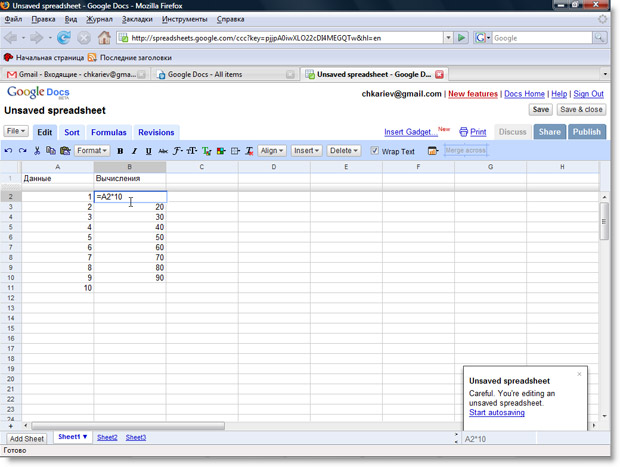Switch to the Revisions tab
The image size is (620, 467).
click(156, 132)
